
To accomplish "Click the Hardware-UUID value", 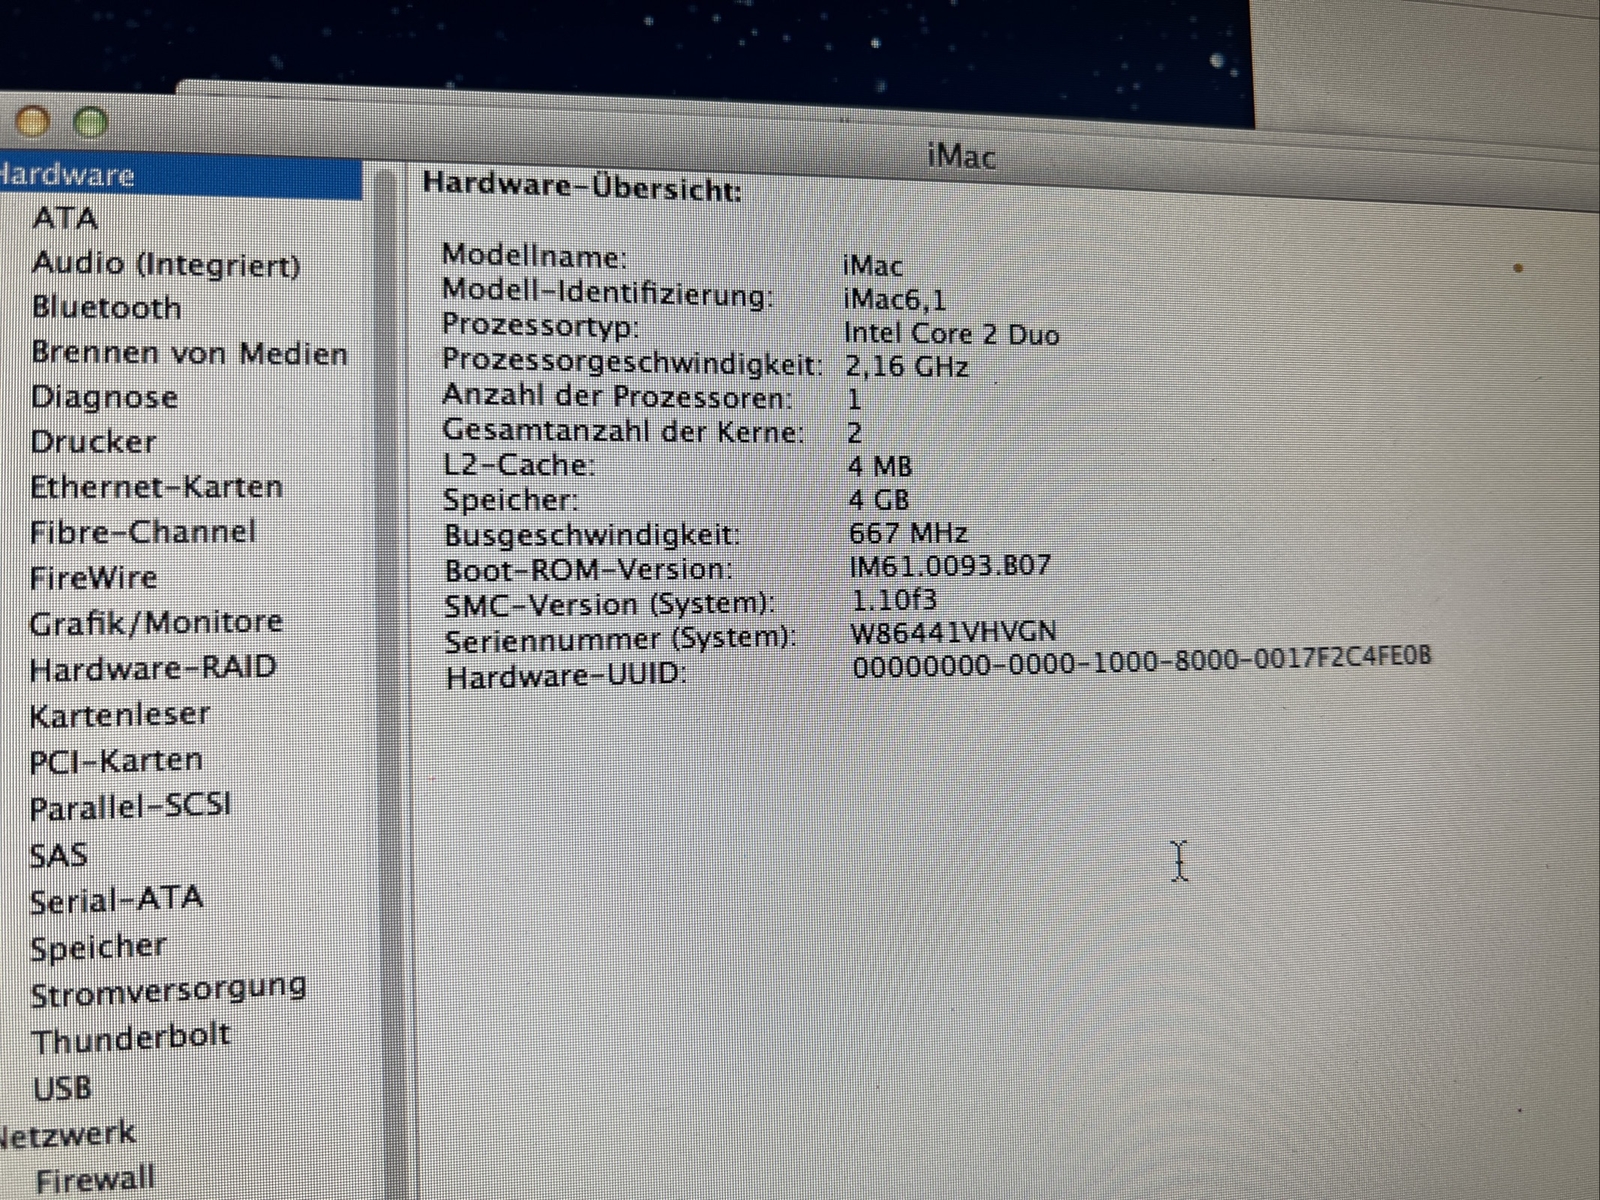I will click(1142, 660).
